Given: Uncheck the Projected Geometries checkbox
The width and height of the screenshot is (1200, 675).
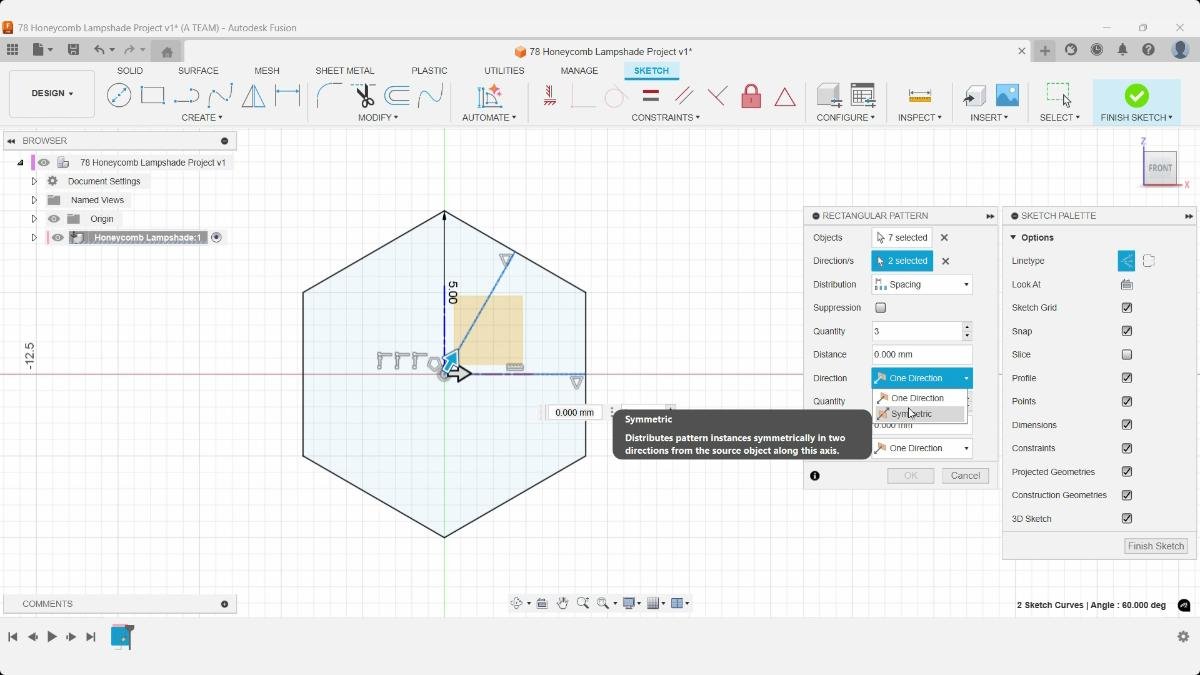Looking at the screenshot, I should (1127, 472).
